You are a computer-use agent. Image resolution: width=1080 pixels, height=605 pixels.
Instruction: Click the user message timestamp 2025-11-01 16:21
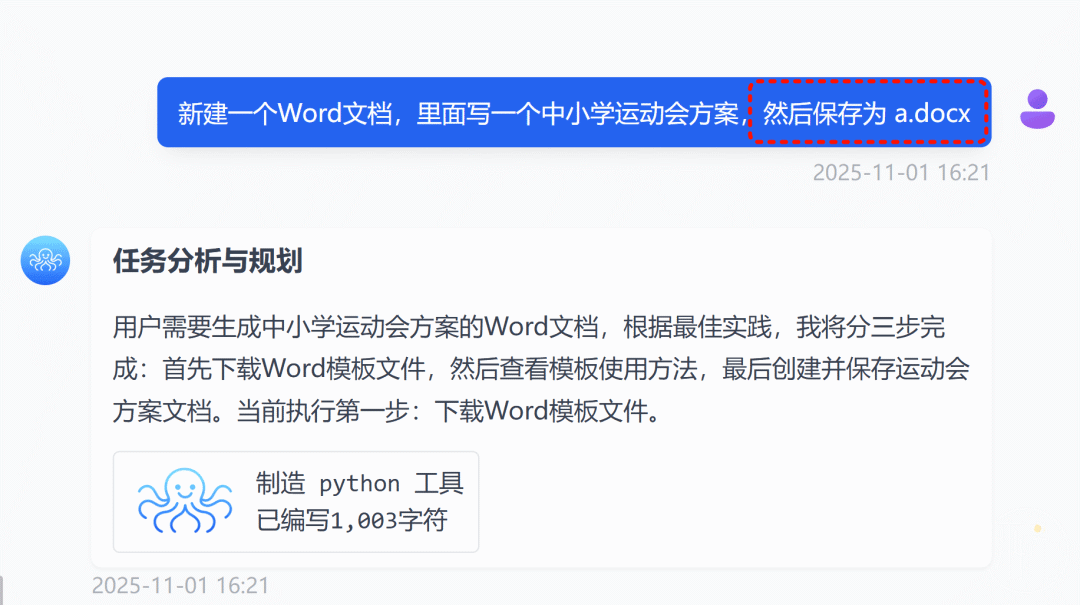(901, 172)
